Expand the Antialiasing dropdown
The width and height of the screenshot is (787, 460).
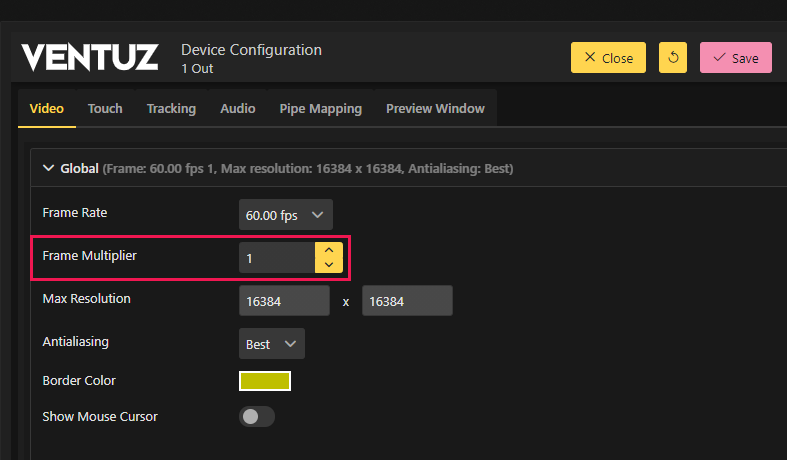[271, 344]
